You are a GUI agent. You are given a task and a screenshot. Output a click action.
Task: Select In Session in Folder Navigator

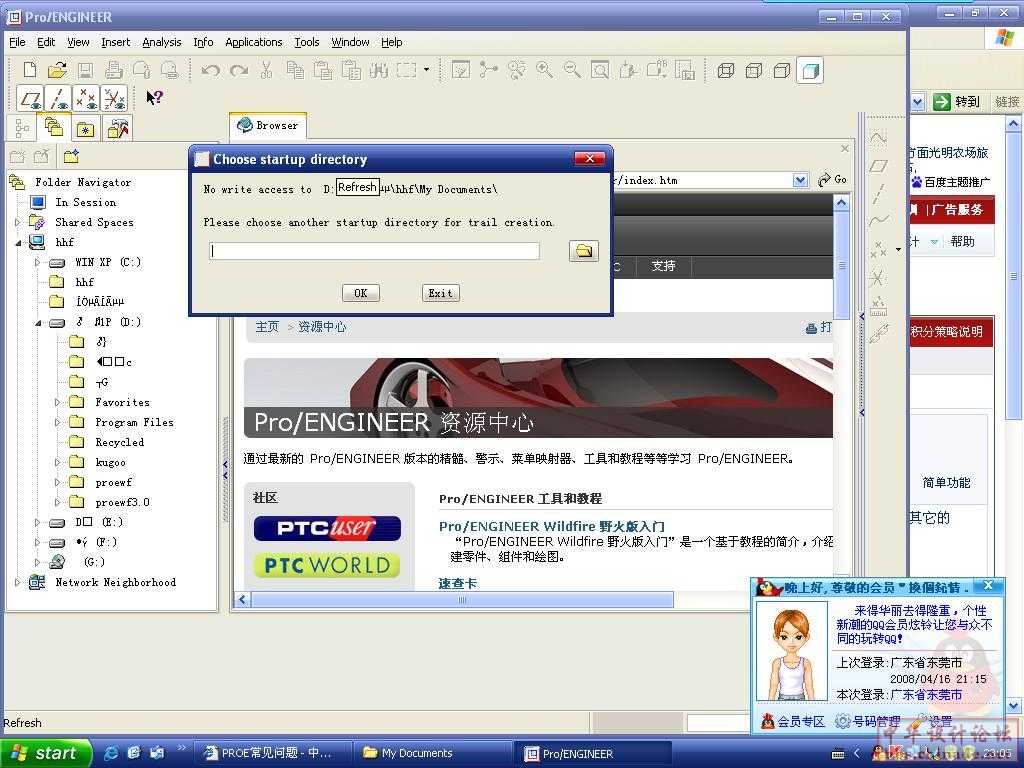pyautogui.click(x=85, y=202)
